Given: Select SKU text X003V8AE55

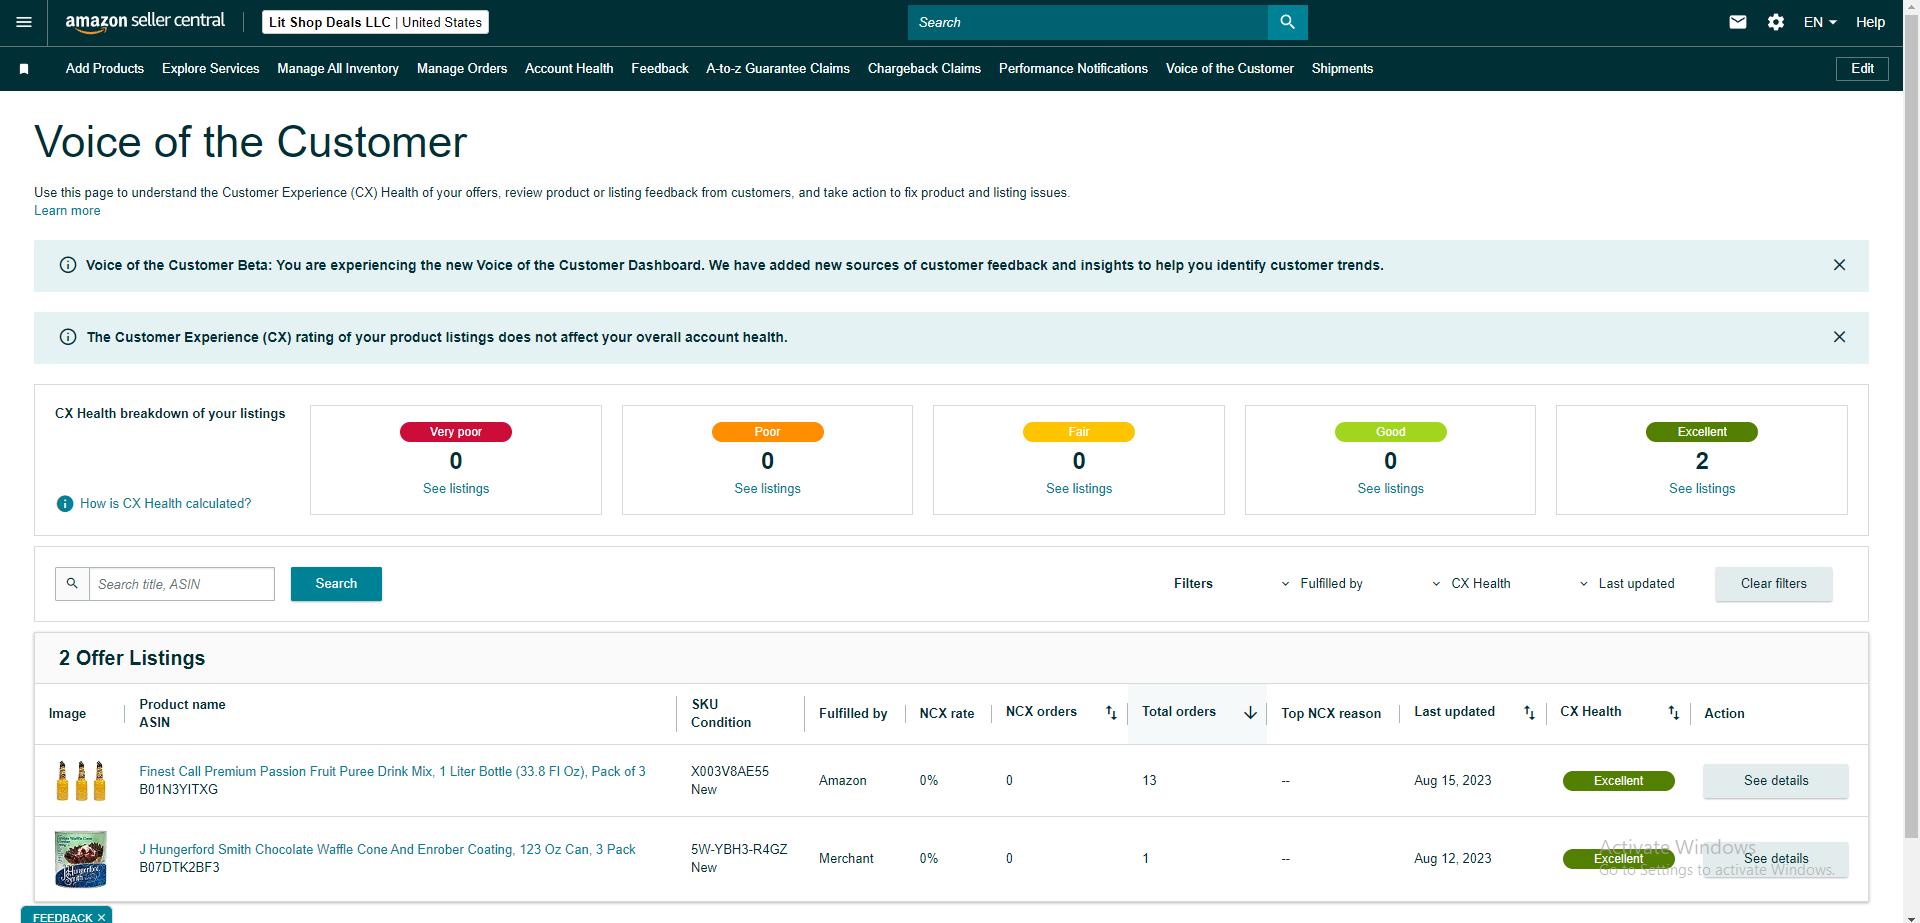Looking at the screenshot, I should tap(730, 772).
